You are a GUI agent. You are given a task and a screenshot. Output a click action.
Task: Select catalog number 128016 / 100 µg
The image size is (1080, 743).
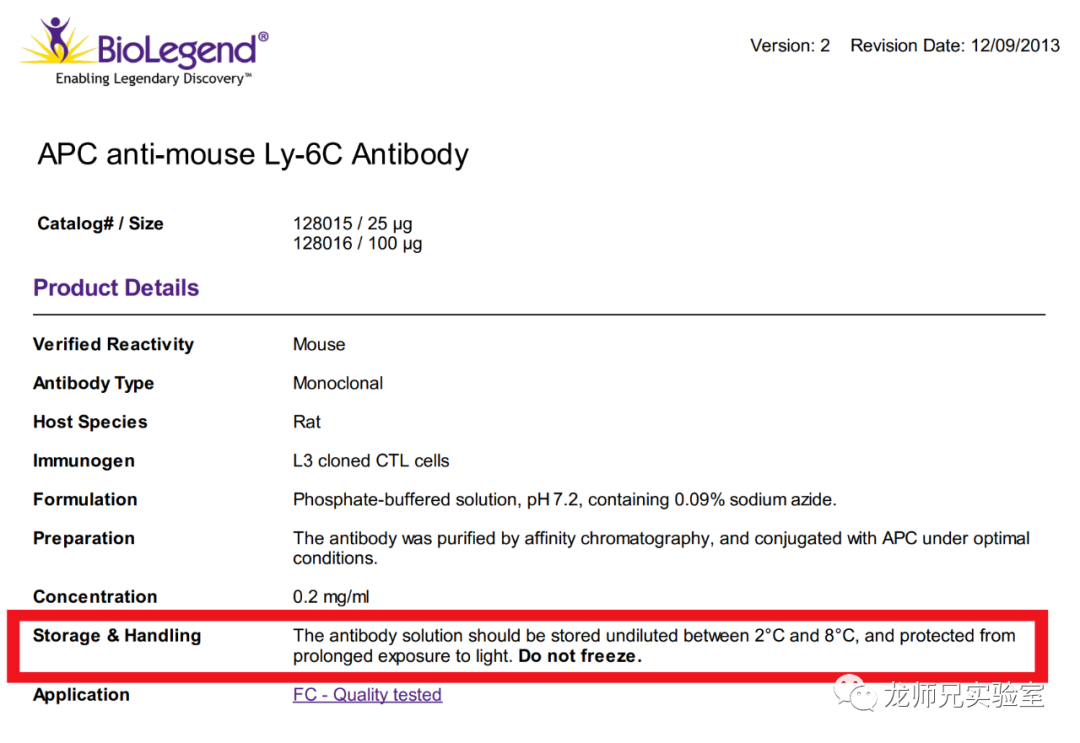[x=357, y=244]
